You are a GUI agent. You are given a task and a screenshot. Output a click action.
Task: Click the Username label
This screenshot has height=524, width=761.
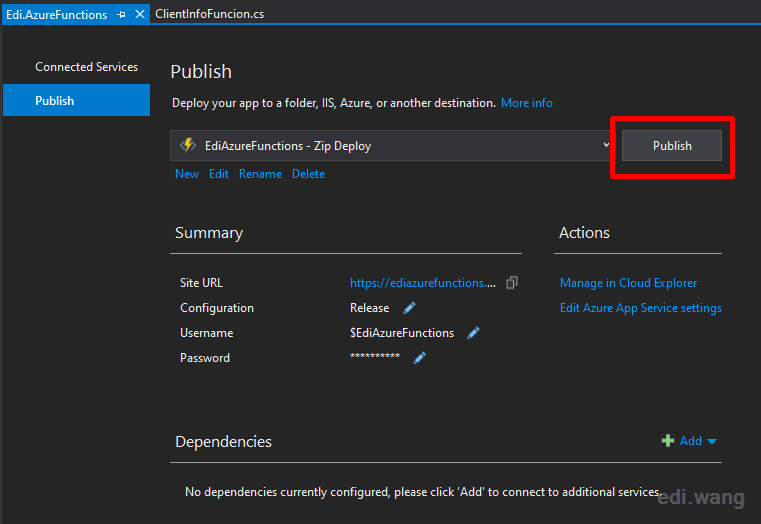[x=207, y=333]
